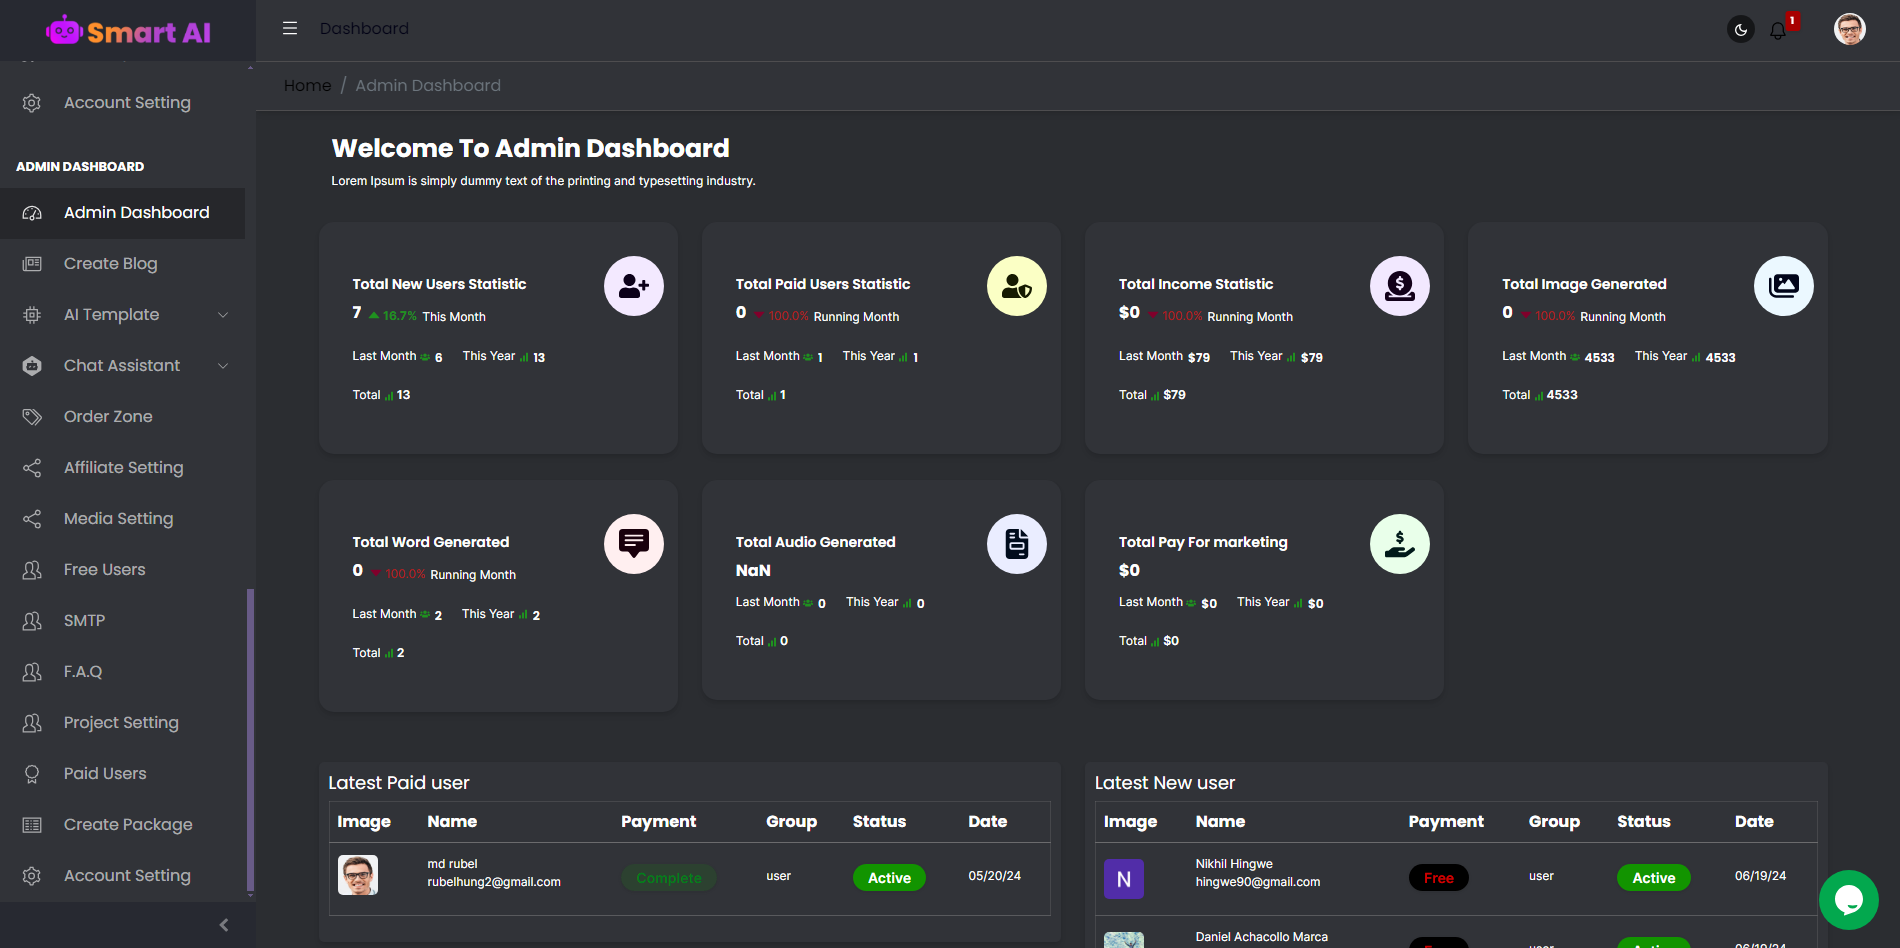Expand the AI Template submenu

[223, 315]
